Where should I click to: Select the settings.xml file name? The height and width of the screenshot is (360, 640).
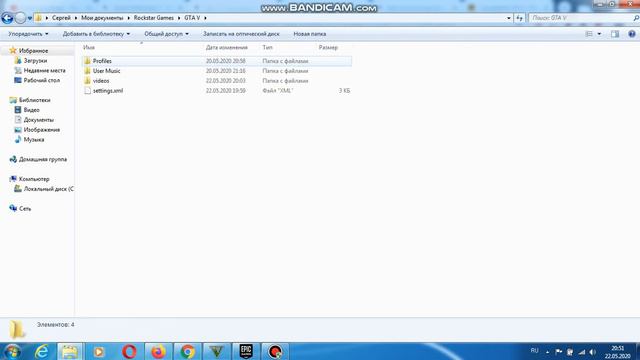point(108,91)
